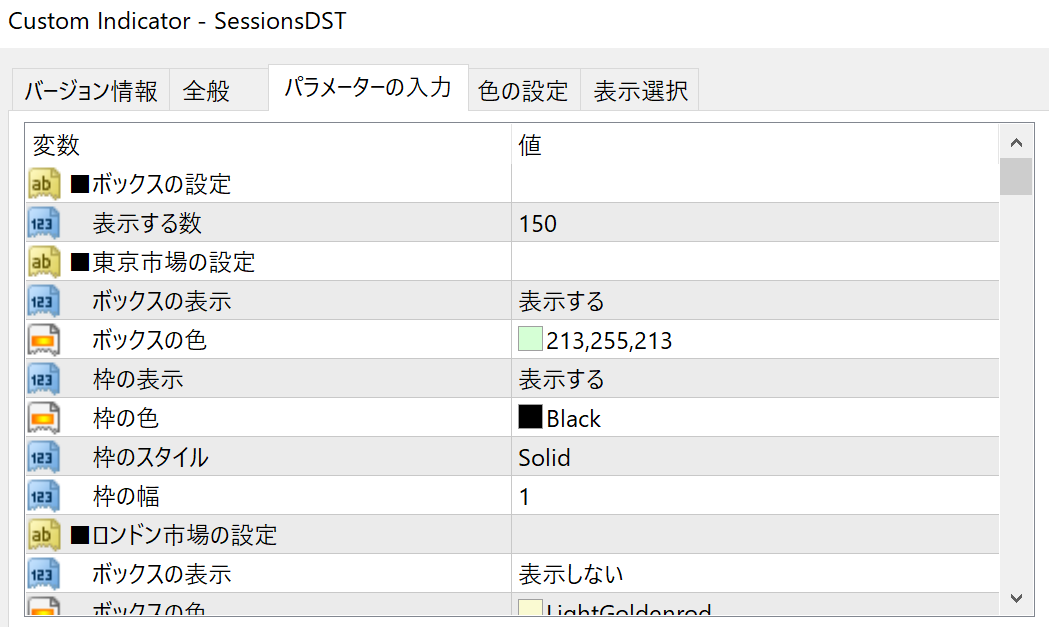This screenshot has height=627, width=1049.
Task: Click the string icon beside ■ロンドン市場の設定
Action: pos(44,535)
